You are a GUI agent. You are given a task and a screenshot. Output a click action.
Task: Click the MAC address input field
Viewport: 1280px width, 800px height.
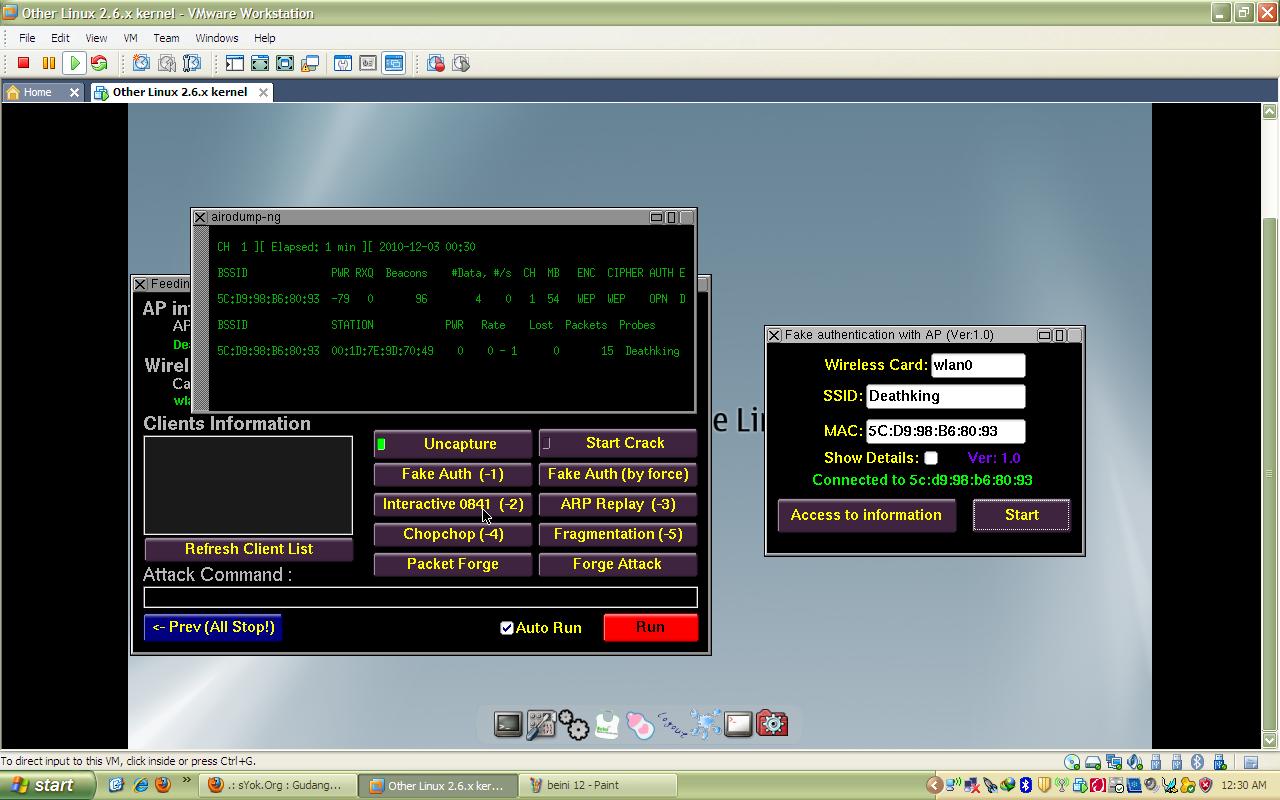pyautogui.click(x=945, y=431)
